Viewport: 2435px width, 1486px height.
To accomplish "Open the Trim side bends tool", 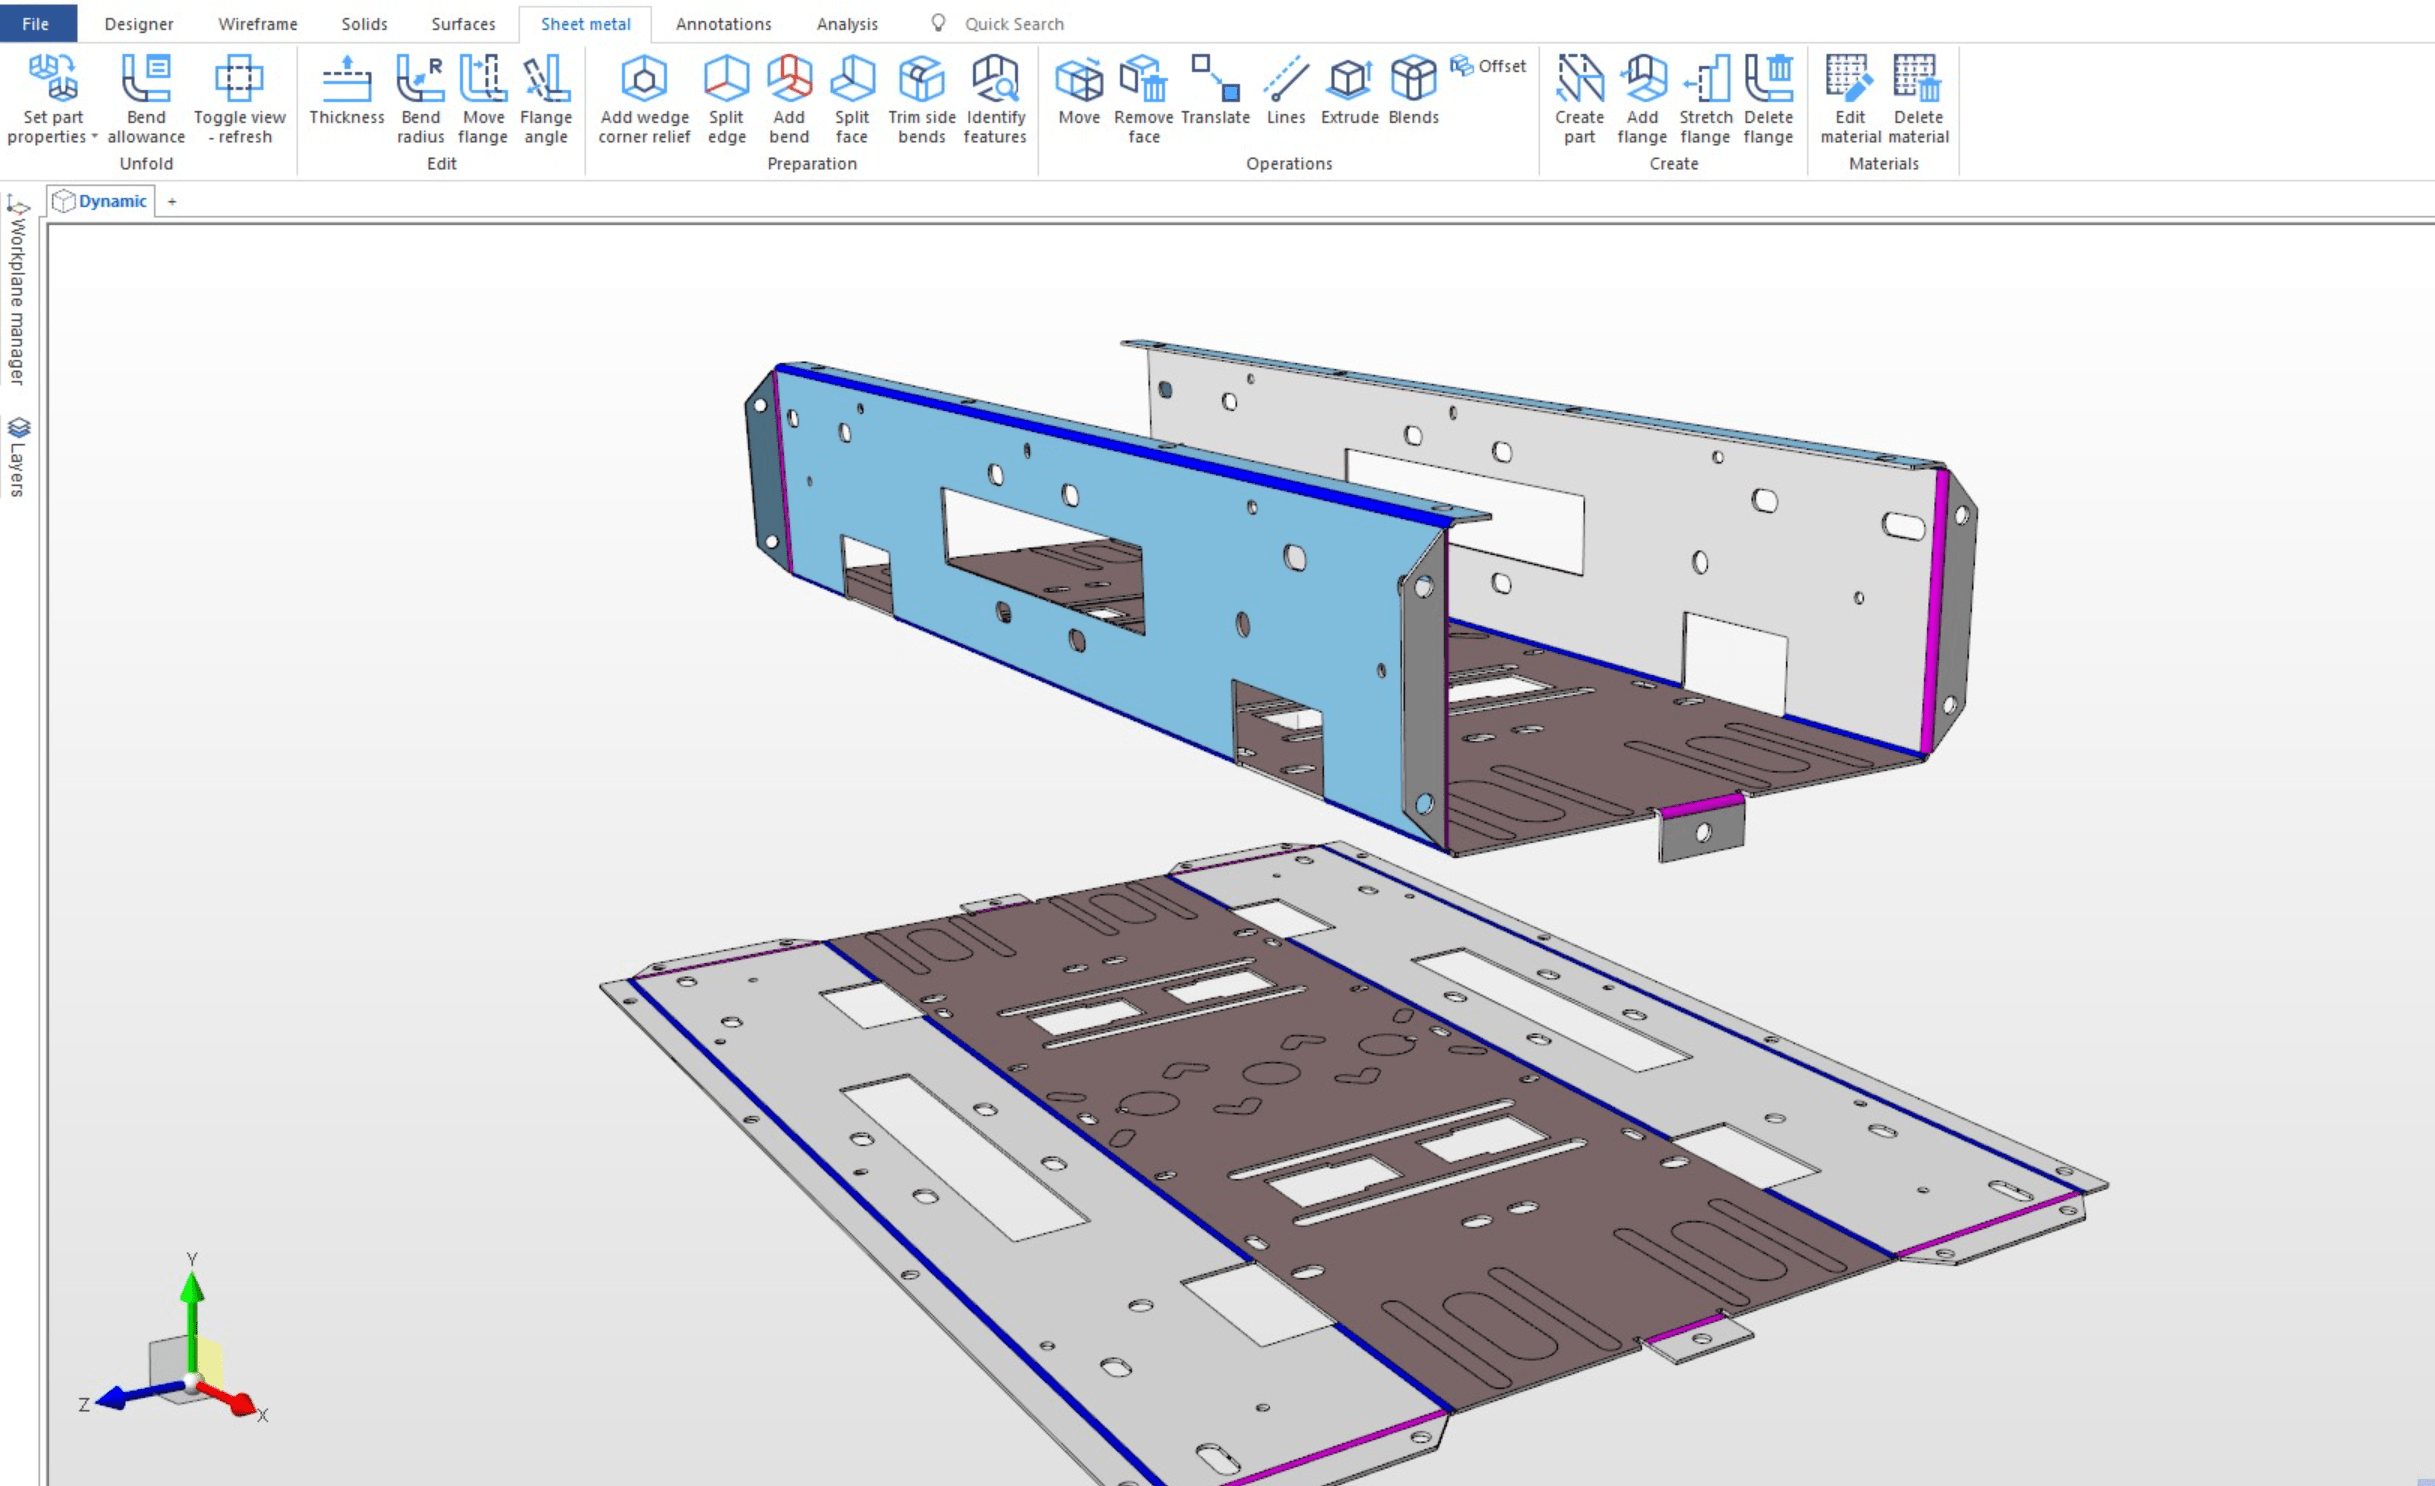I will coord(919,95).
